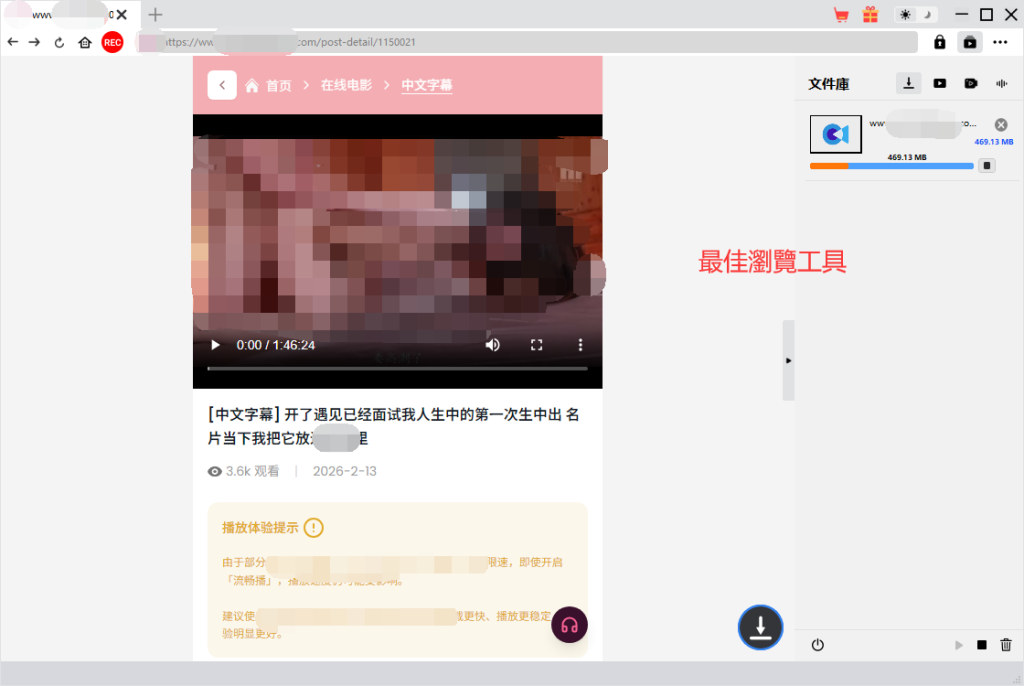Collapse the side panel with arrow handle
Screen dimensions: 1024x686
[788, 361]
